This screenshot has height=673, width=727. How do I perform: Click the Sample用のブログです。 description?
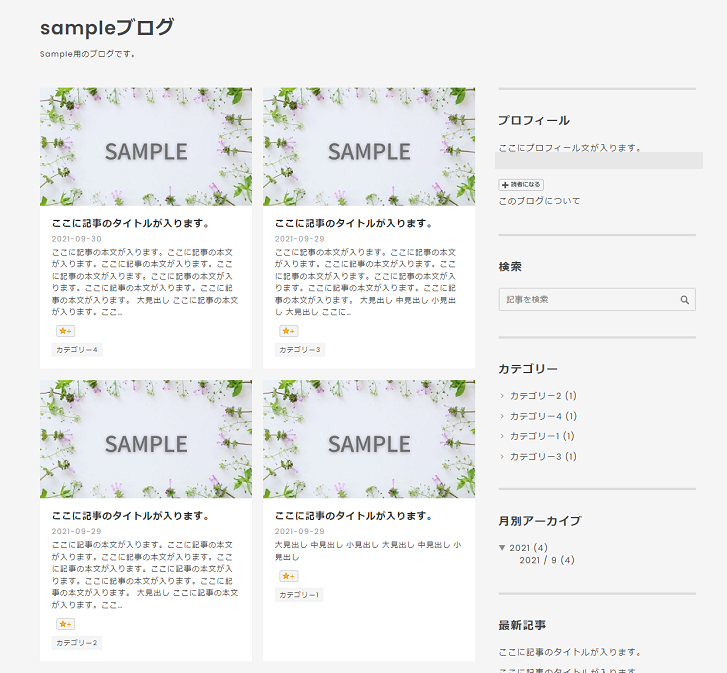(88, 54)
